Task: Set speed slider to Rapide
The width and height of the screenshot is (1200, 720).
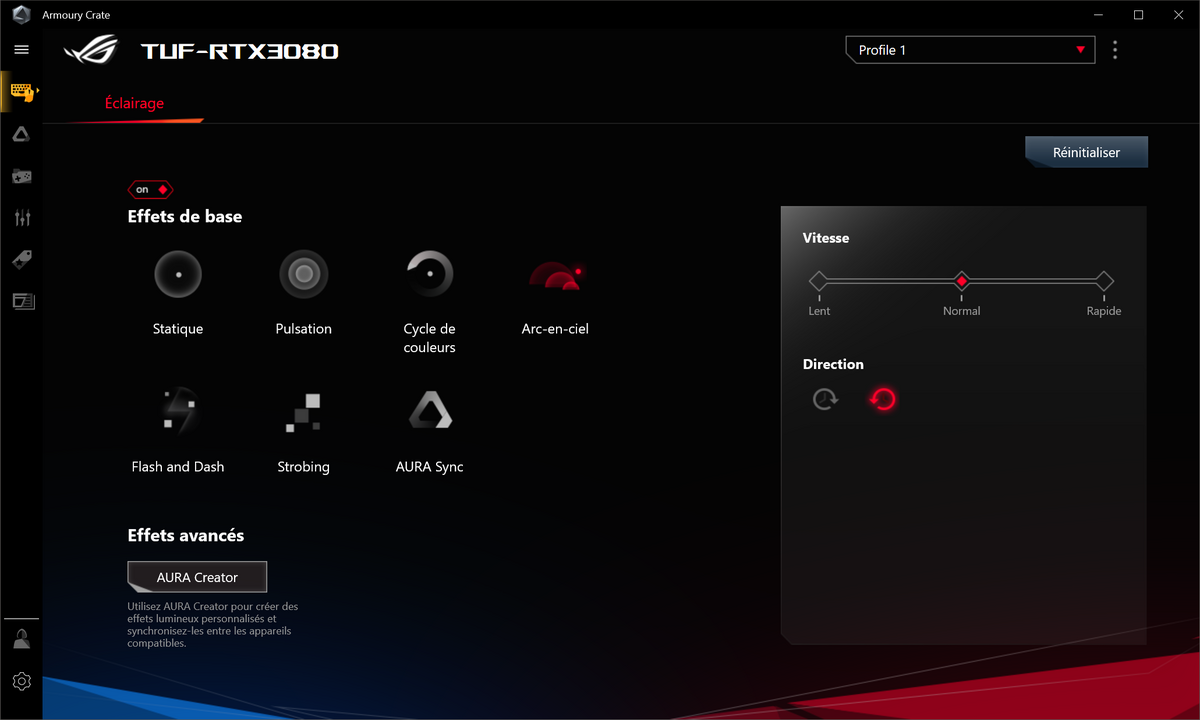Action: click(1104, 282)
